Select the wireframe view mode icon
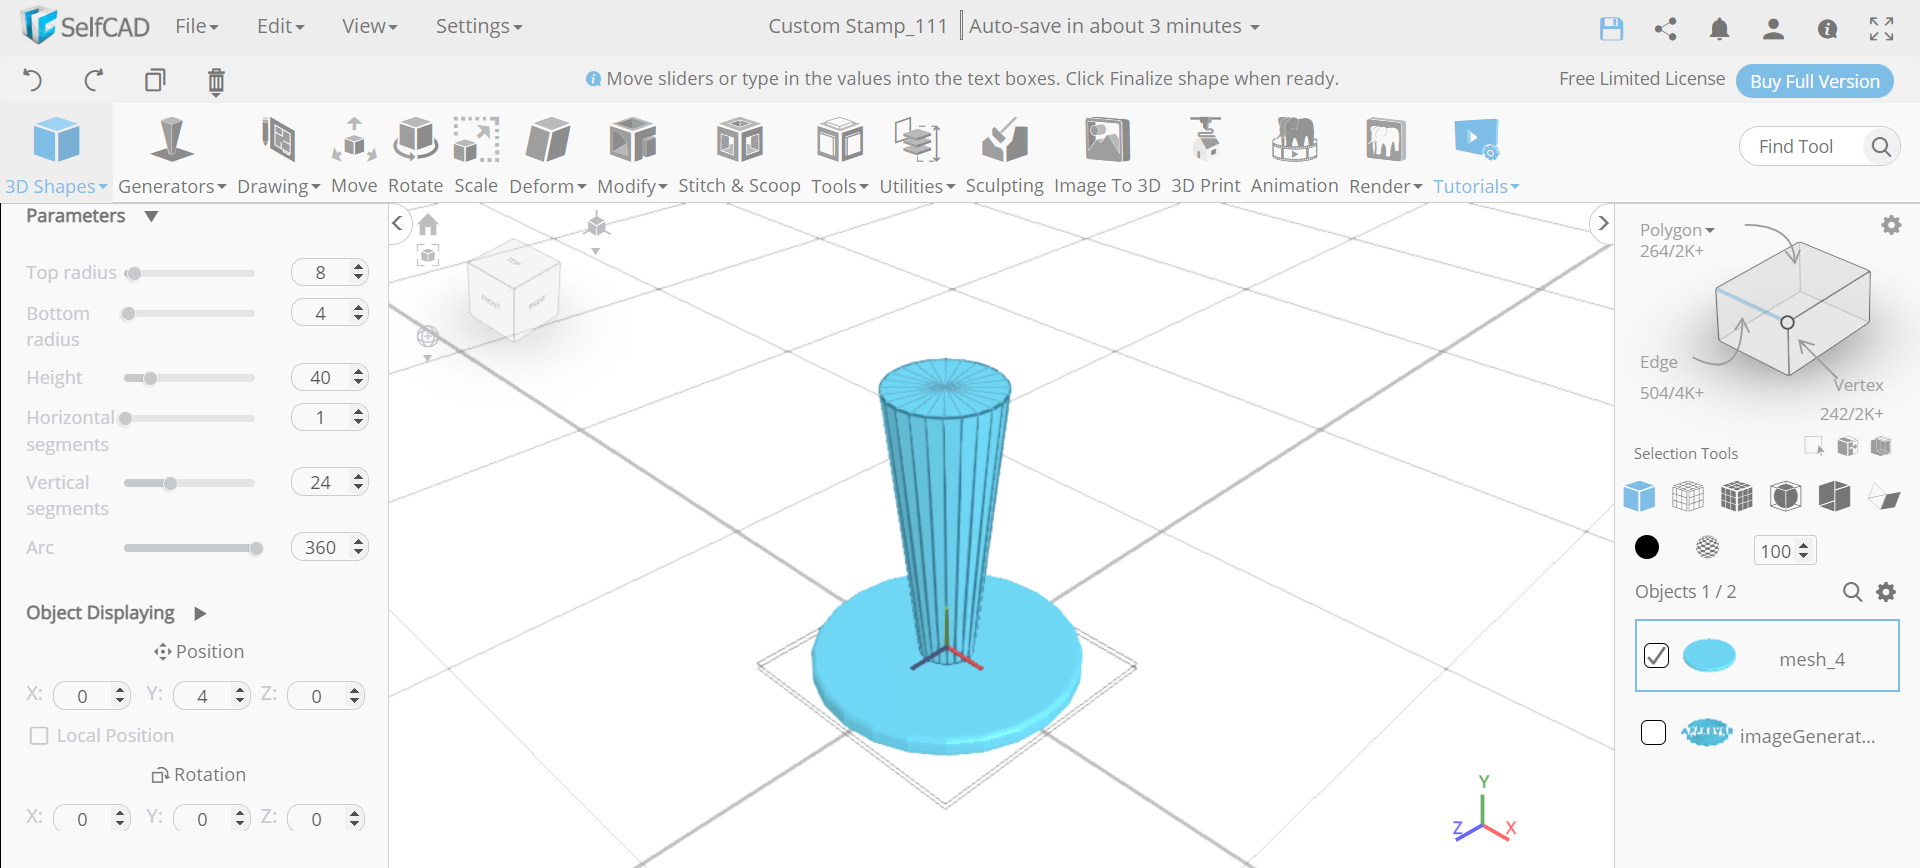This screenshot has width=1920, height=868. (1688, 496)
